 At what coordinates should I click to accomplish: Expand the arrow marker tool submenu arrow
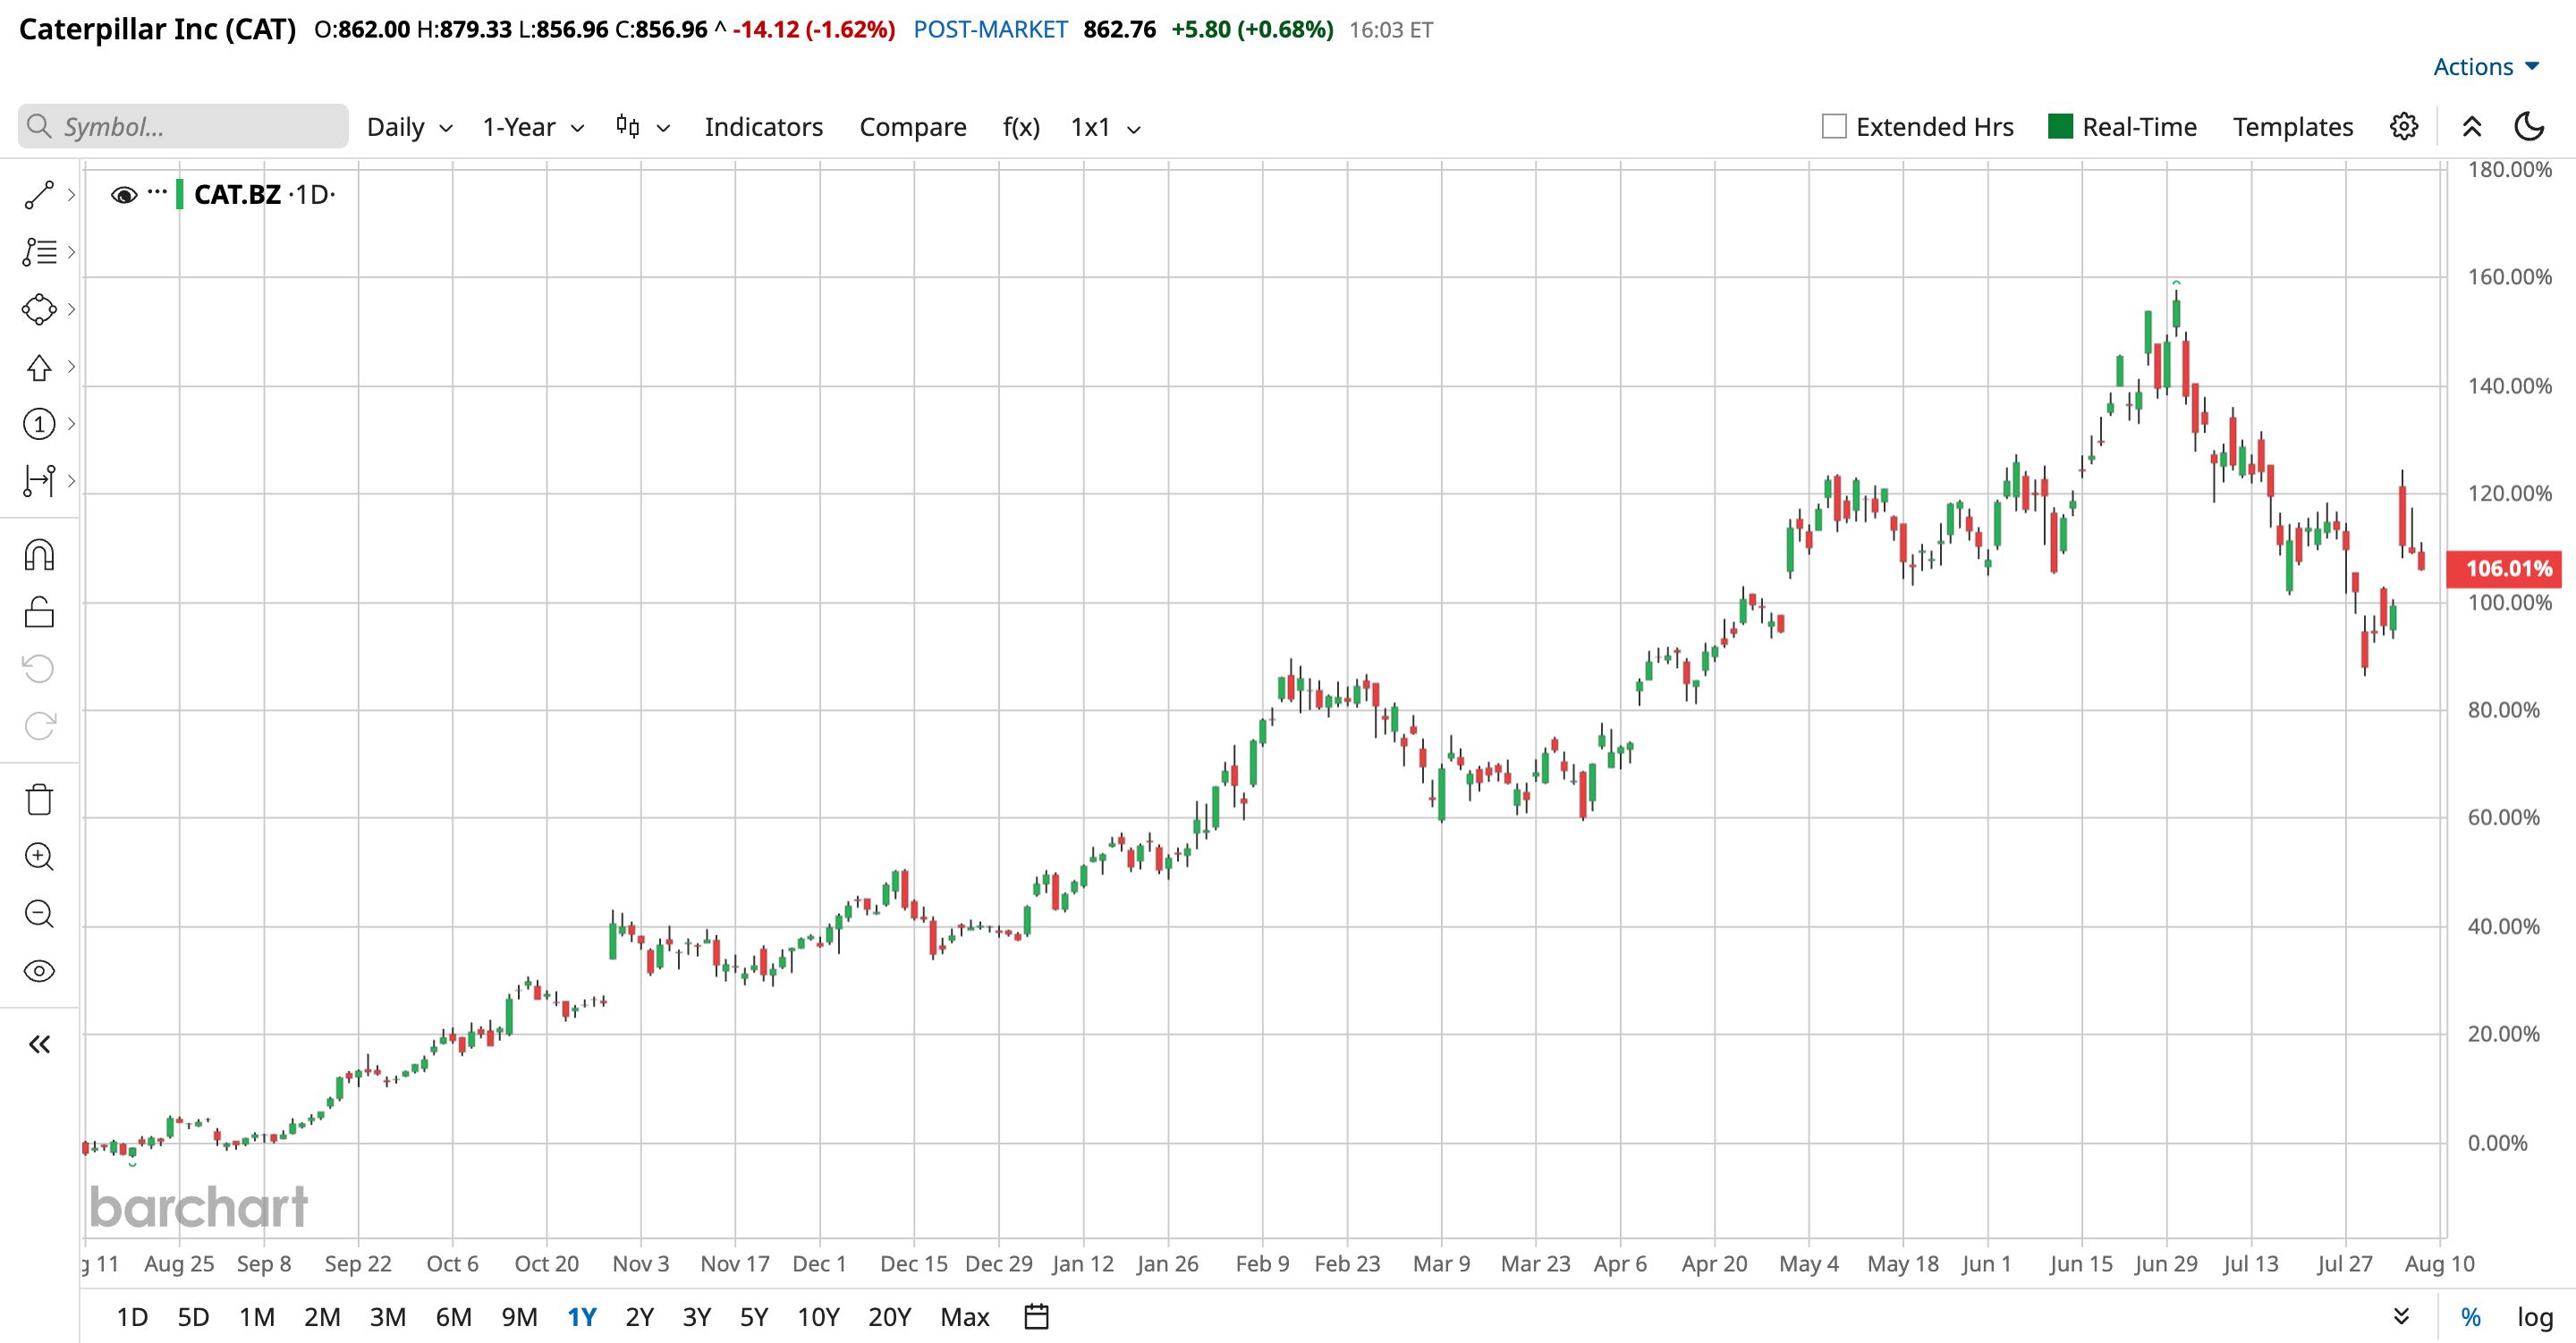tap(71, 367)
